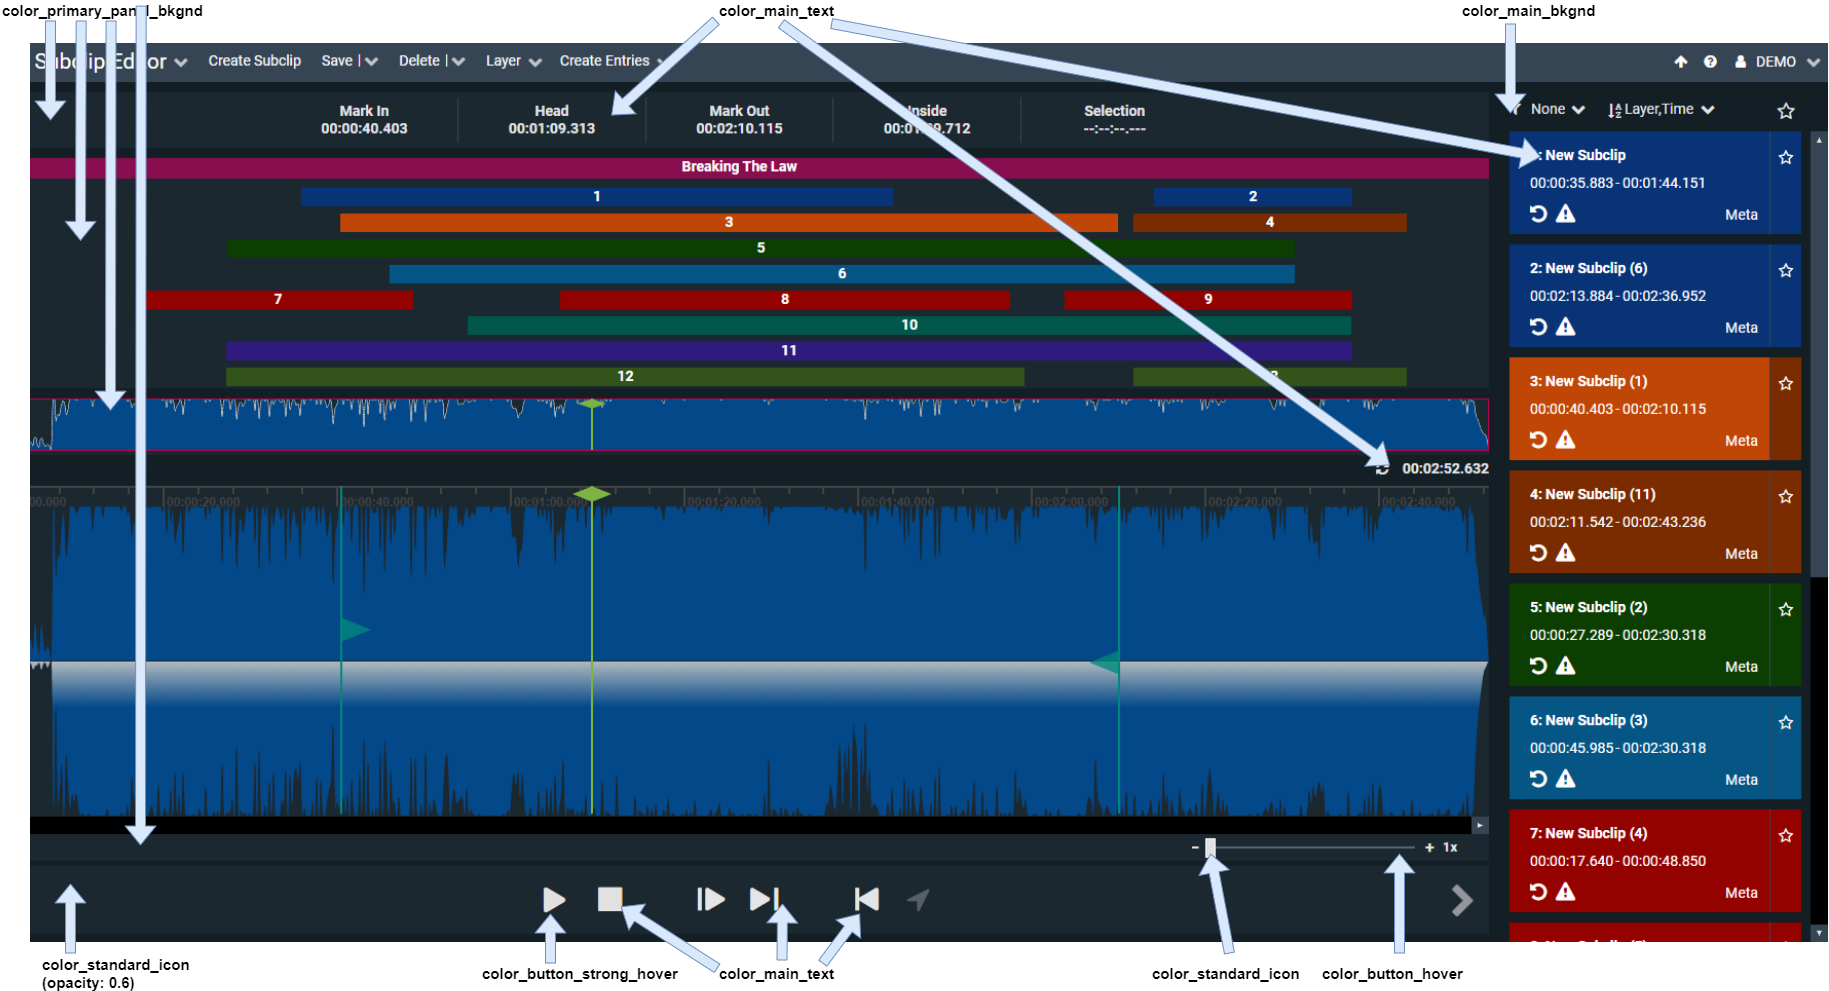Toggle the favorite star for New Subclip (2)
The width and height of the screenshot is (1829, 991).
(x=1786, y=610)
